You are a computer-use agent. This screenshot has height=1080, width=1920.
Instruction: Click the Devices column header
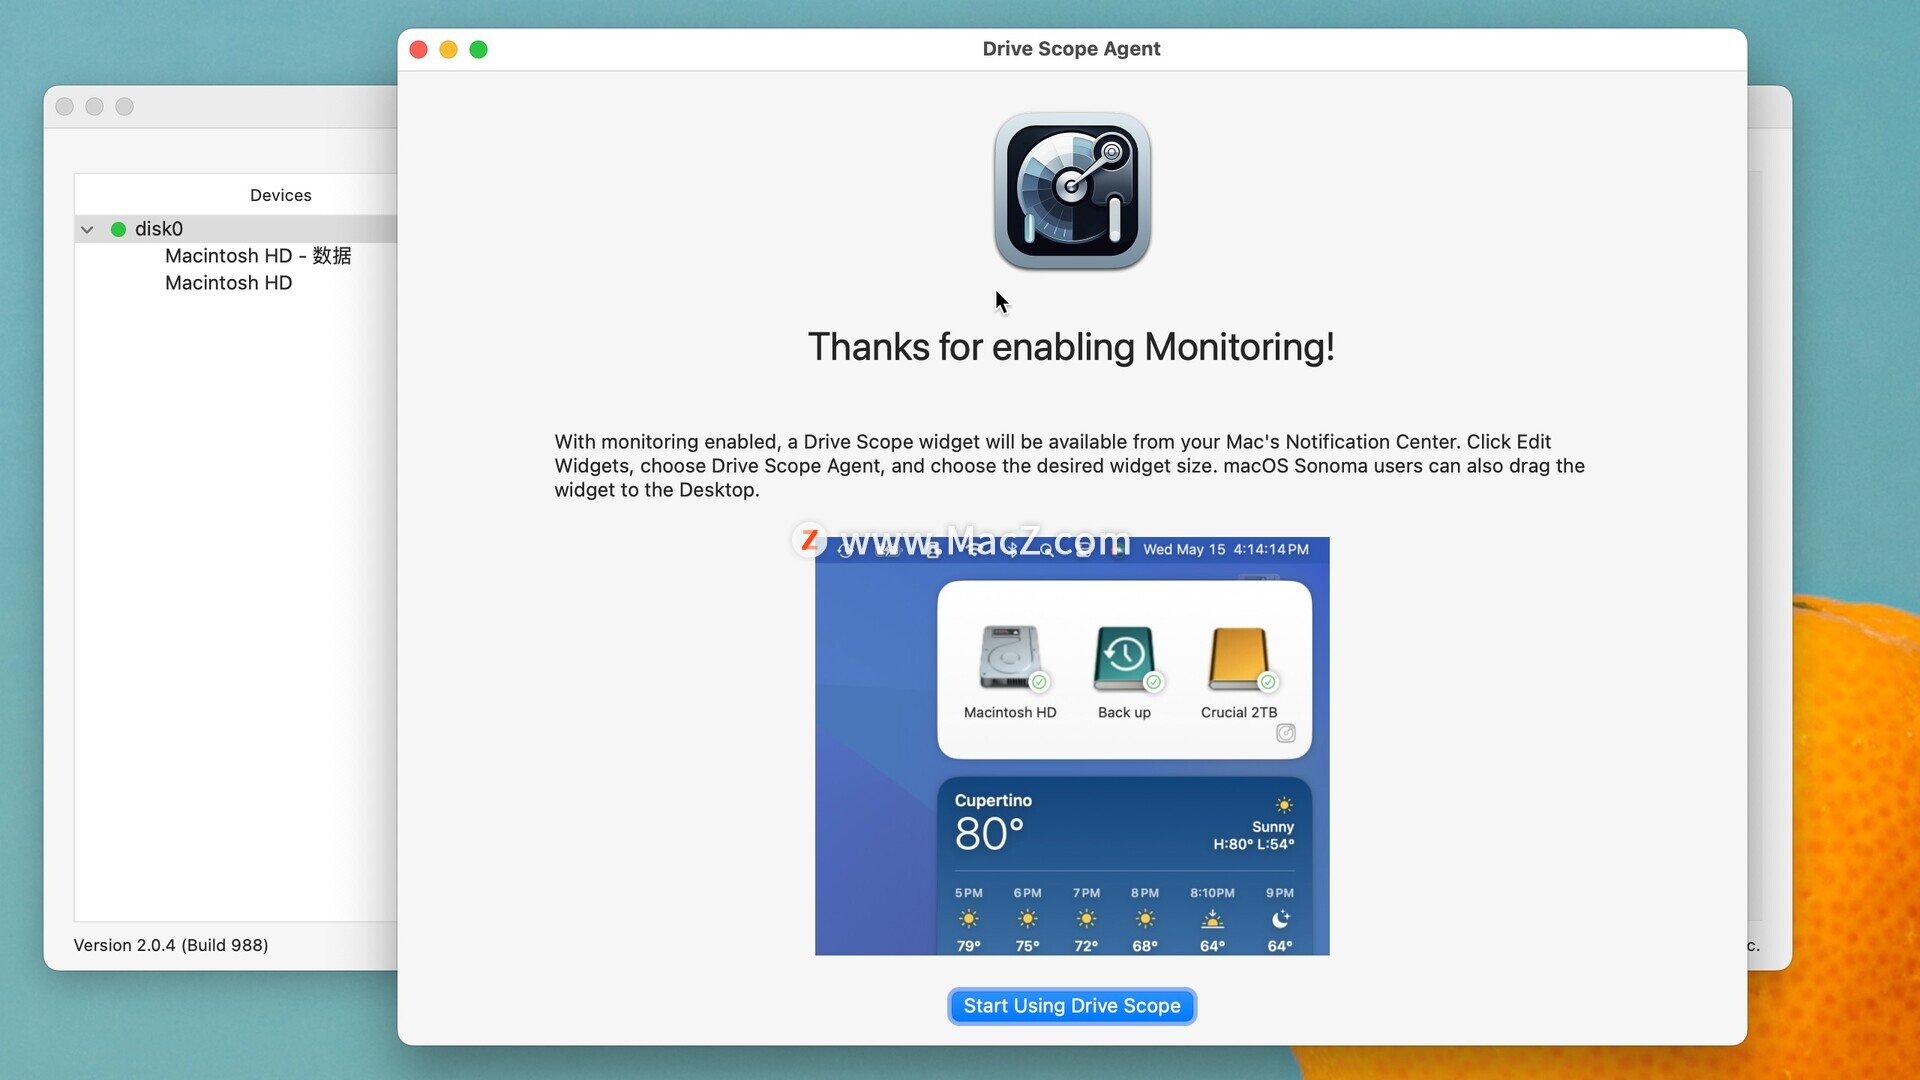click(x=280, y=195)
